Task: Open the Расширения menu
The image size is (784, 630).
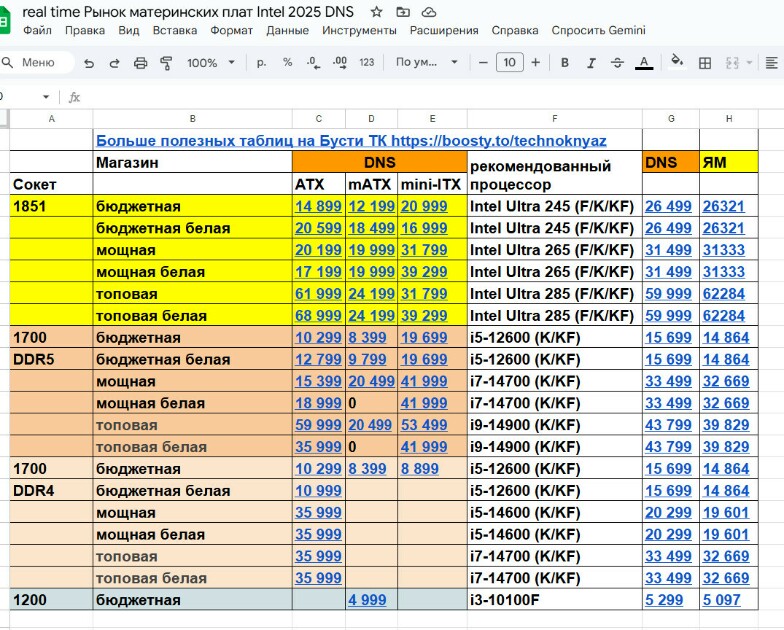Action: tap(444, 30)
